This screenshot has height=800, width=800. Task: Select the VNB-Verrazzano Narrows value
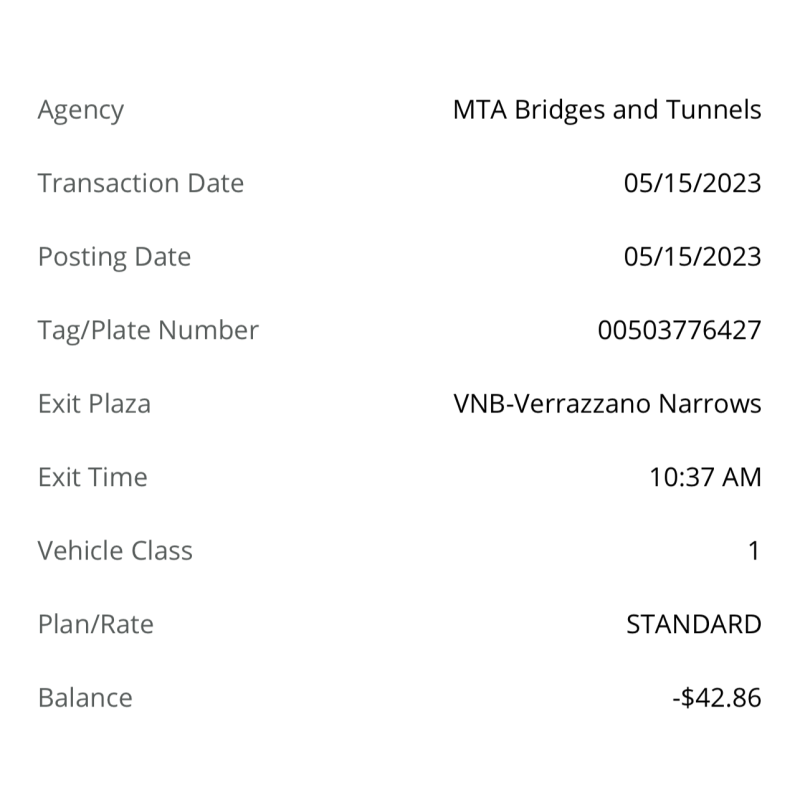point(607,404)
